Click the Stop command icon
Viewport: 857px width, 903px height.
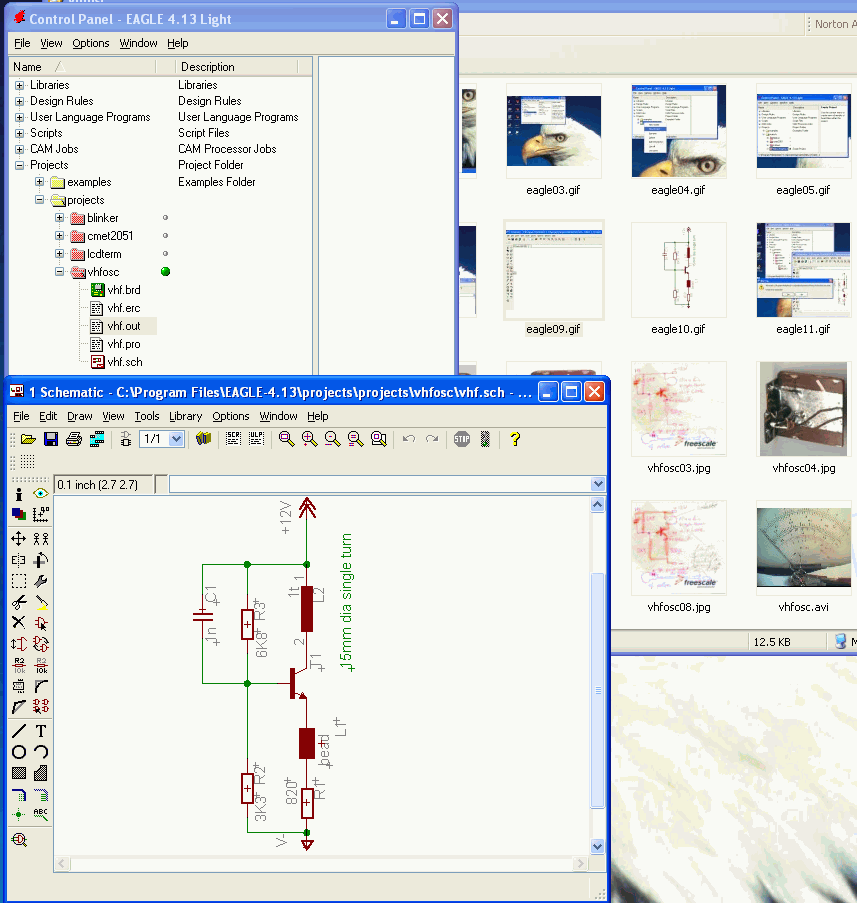pos(462,439)
